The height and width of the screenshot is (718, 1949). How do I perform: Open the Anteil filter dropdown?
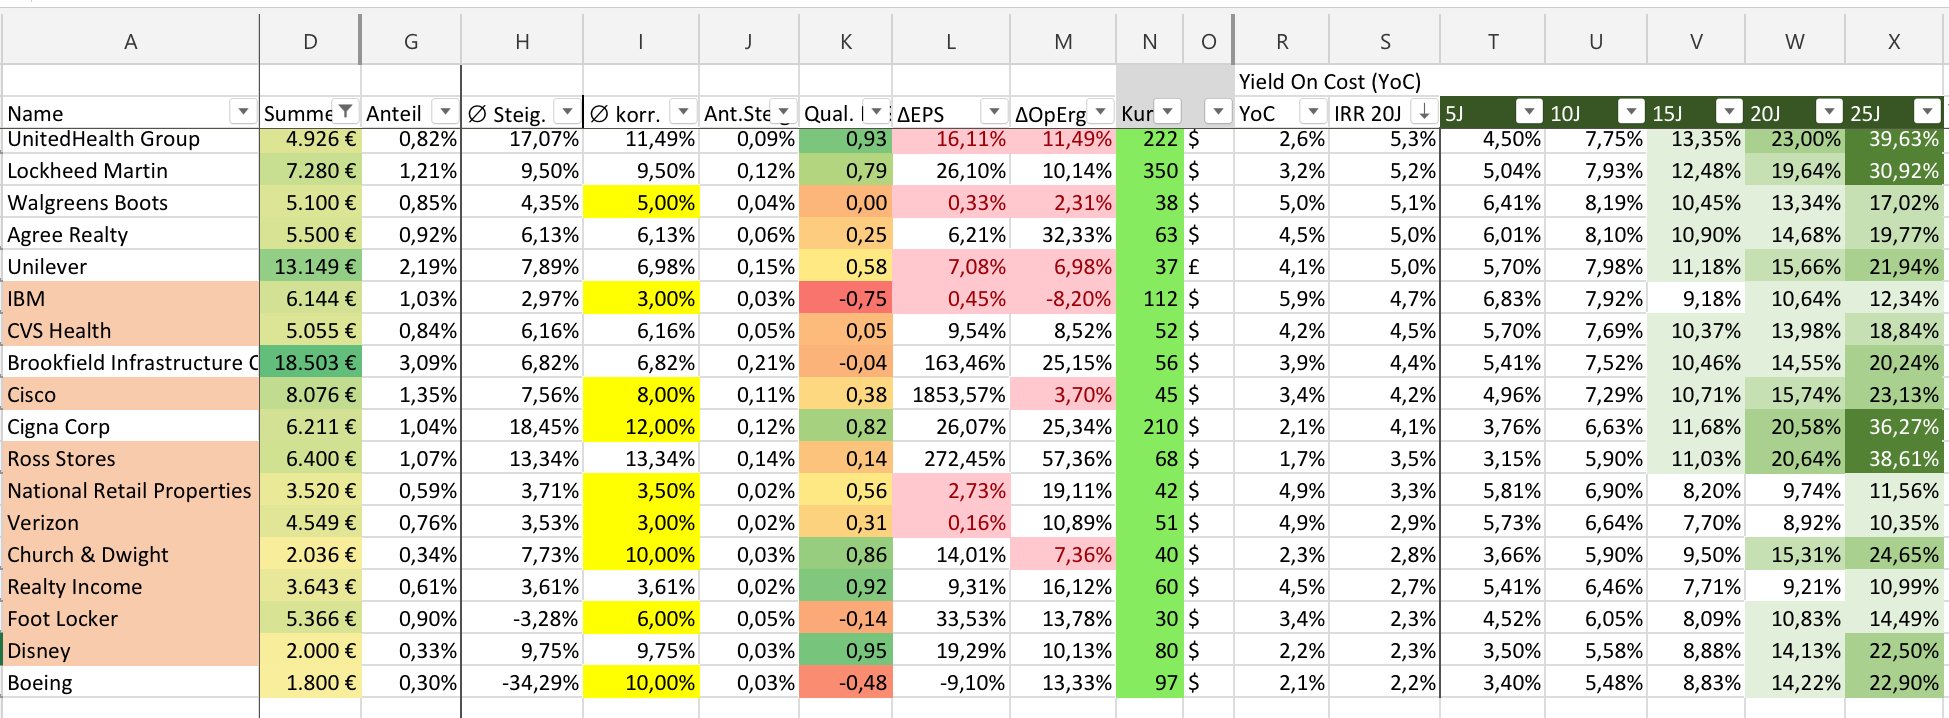(445, 112)
